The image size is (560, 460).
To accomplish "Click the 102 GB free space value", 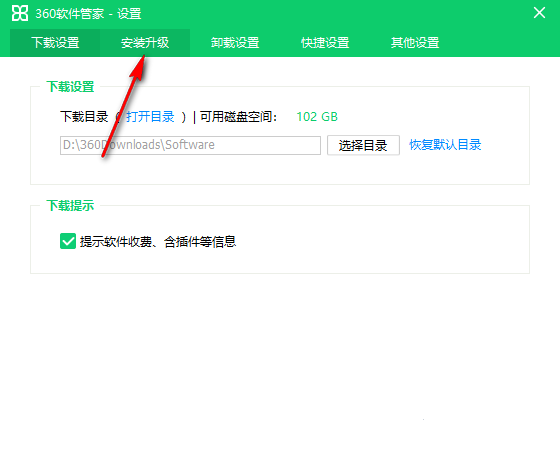I will (x=317, y=117).
